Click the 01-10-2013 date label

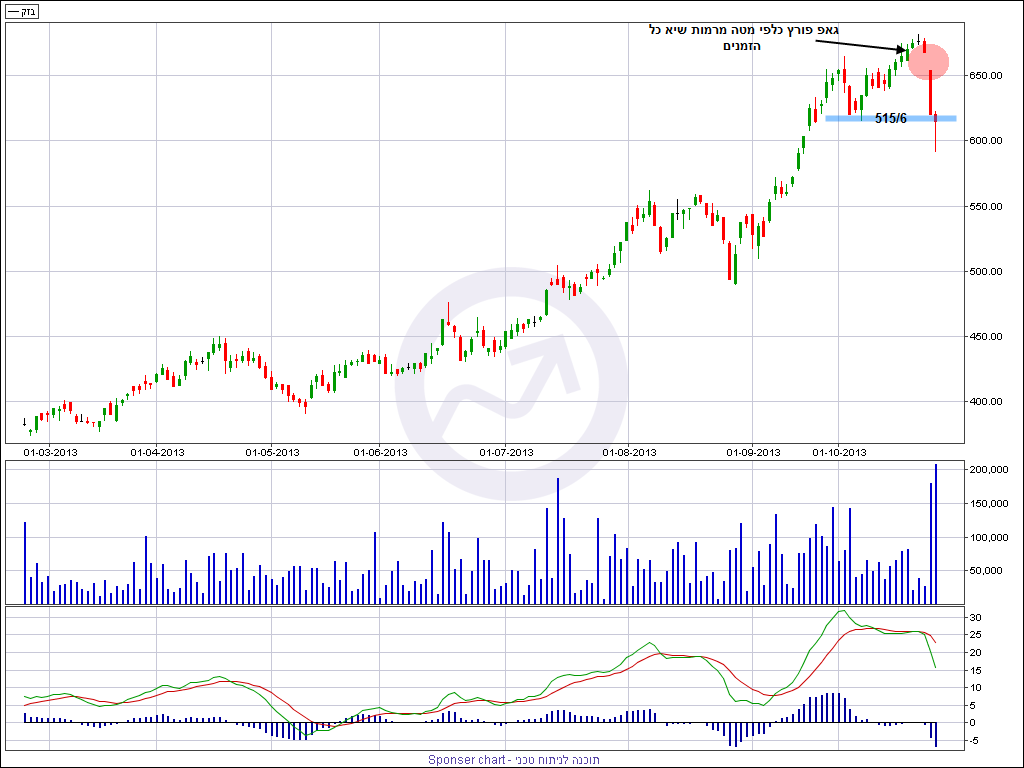[x=839, y=452]
